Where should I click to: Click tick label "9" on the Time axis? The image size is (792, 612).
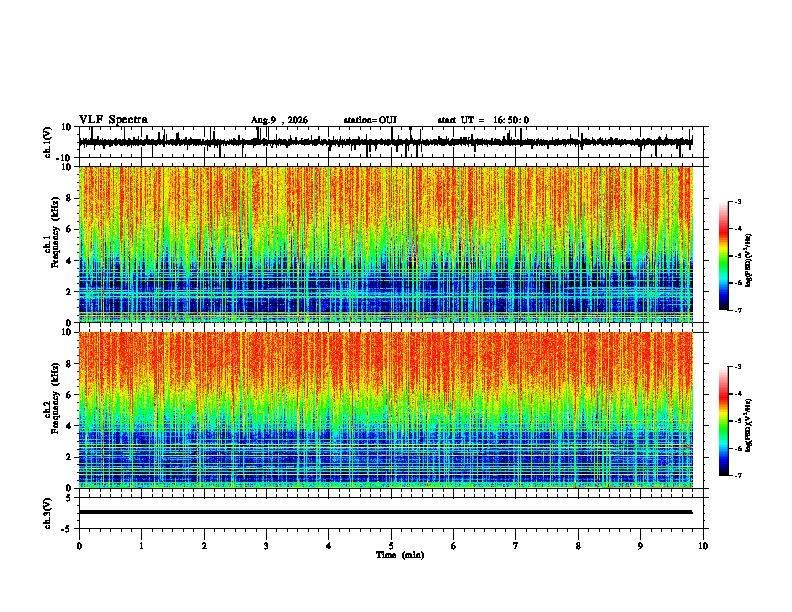640,546
